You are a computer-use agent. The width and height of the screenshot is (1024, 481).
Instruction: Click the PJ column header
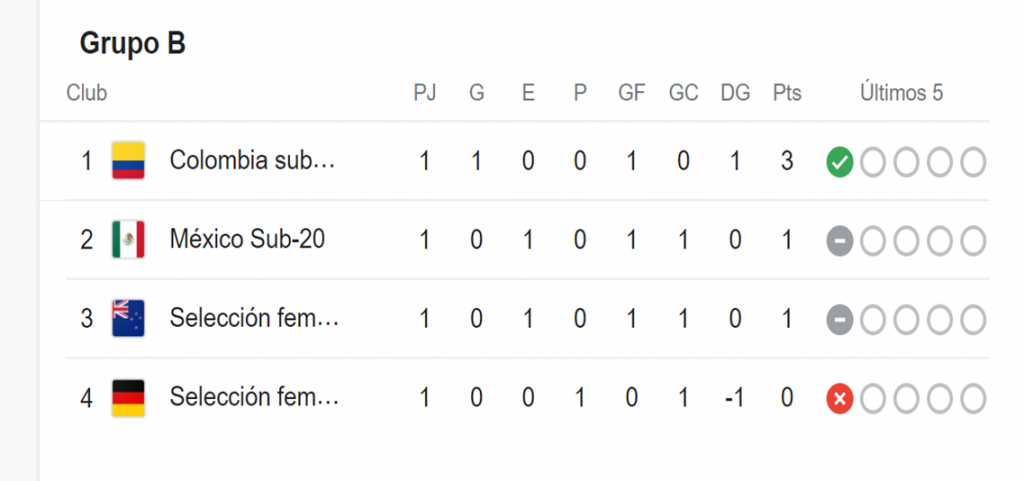coord(424,93)
